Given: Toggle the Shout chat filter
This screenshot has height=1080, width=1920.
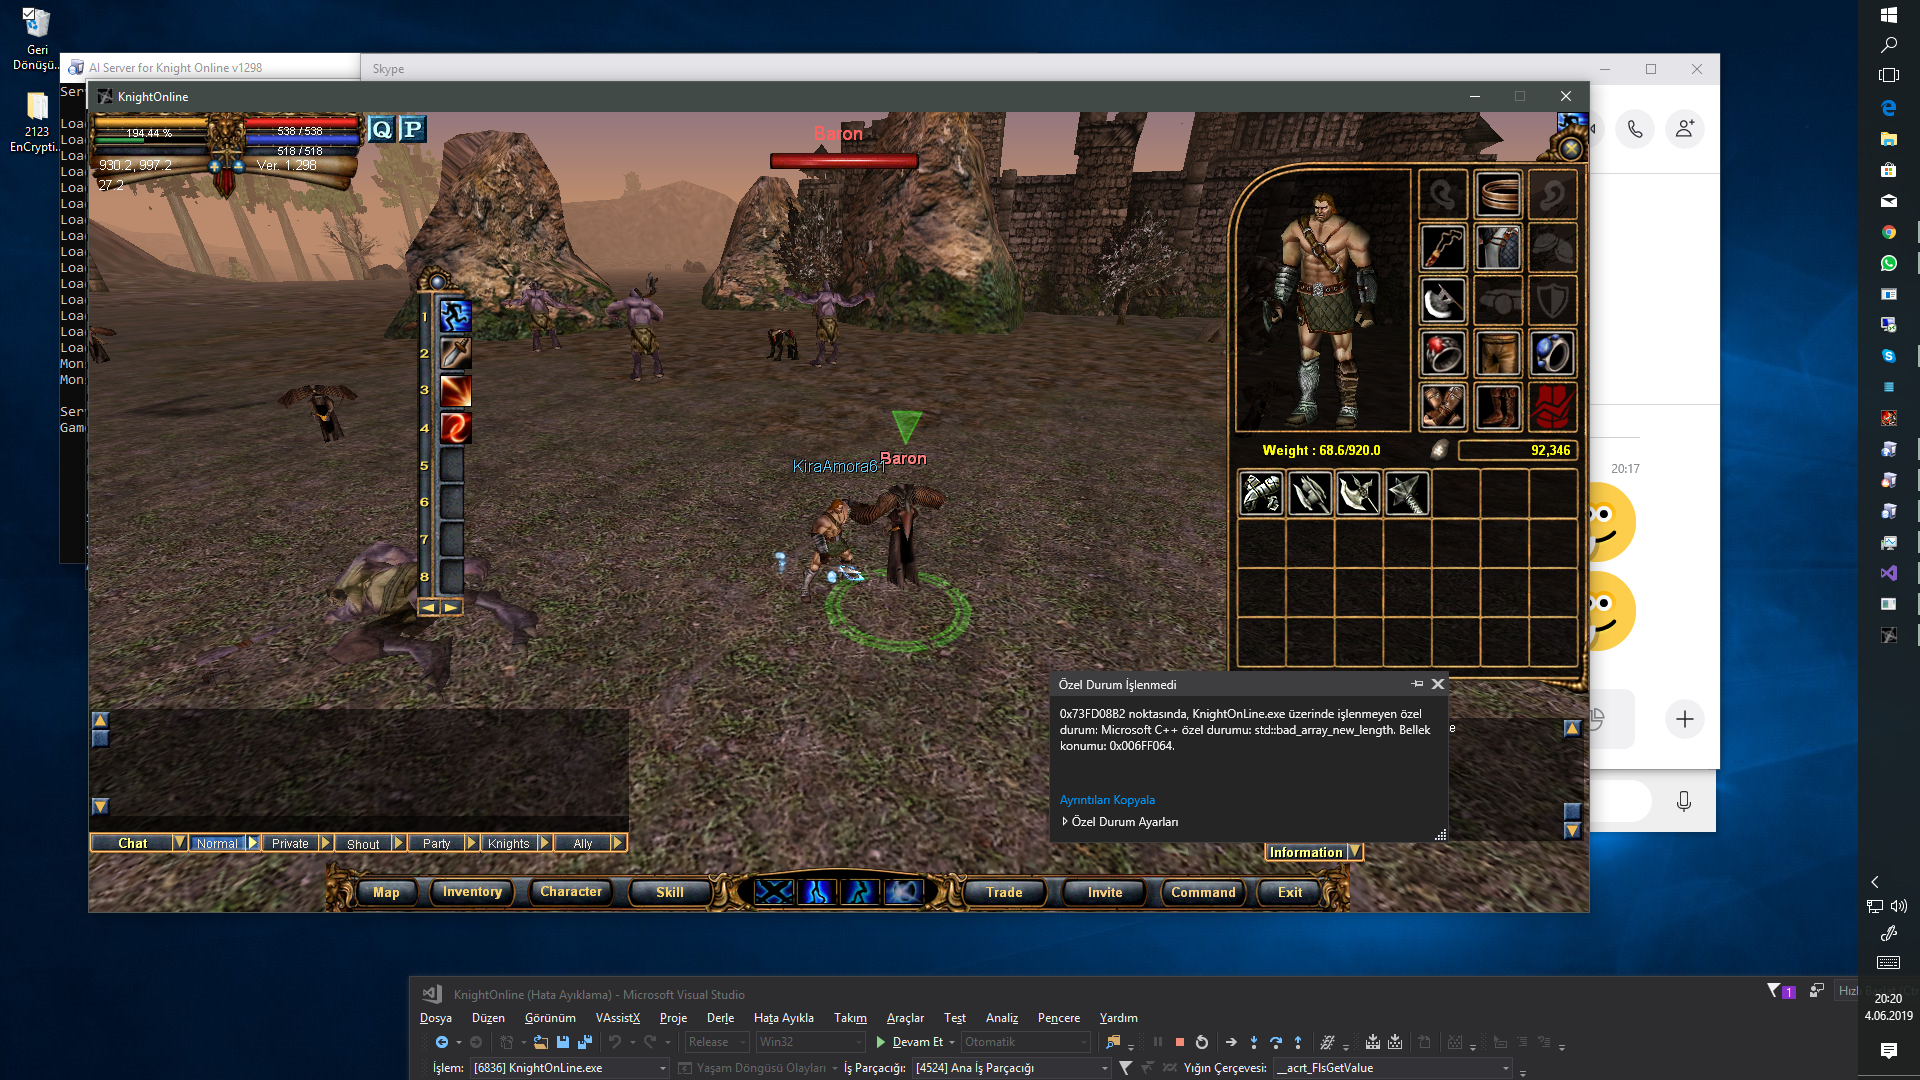Looking at the screenshot, I should [x=363, y=843].
